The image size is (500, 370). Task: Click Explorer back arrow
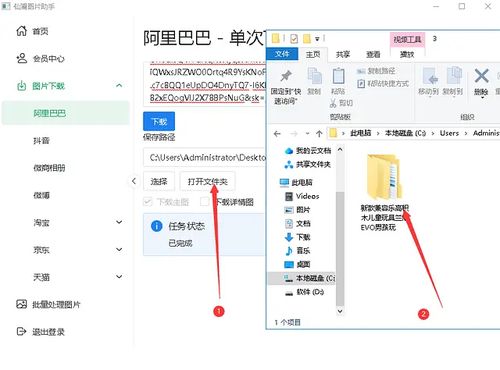pyautogui.click(x=277, y=134)
